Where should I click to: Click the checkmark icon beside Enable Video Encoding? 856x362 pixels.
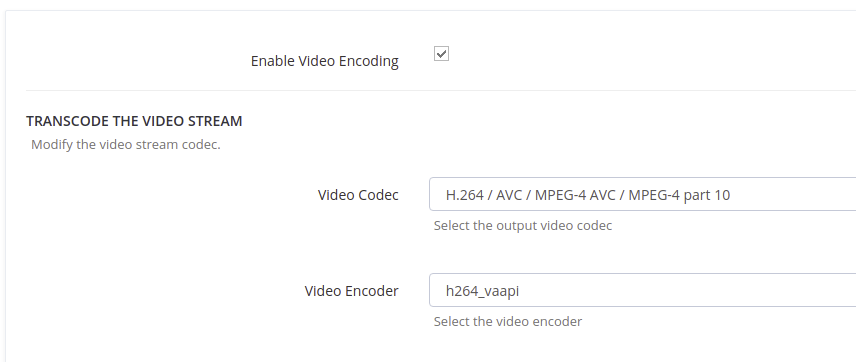pos(441,54)
